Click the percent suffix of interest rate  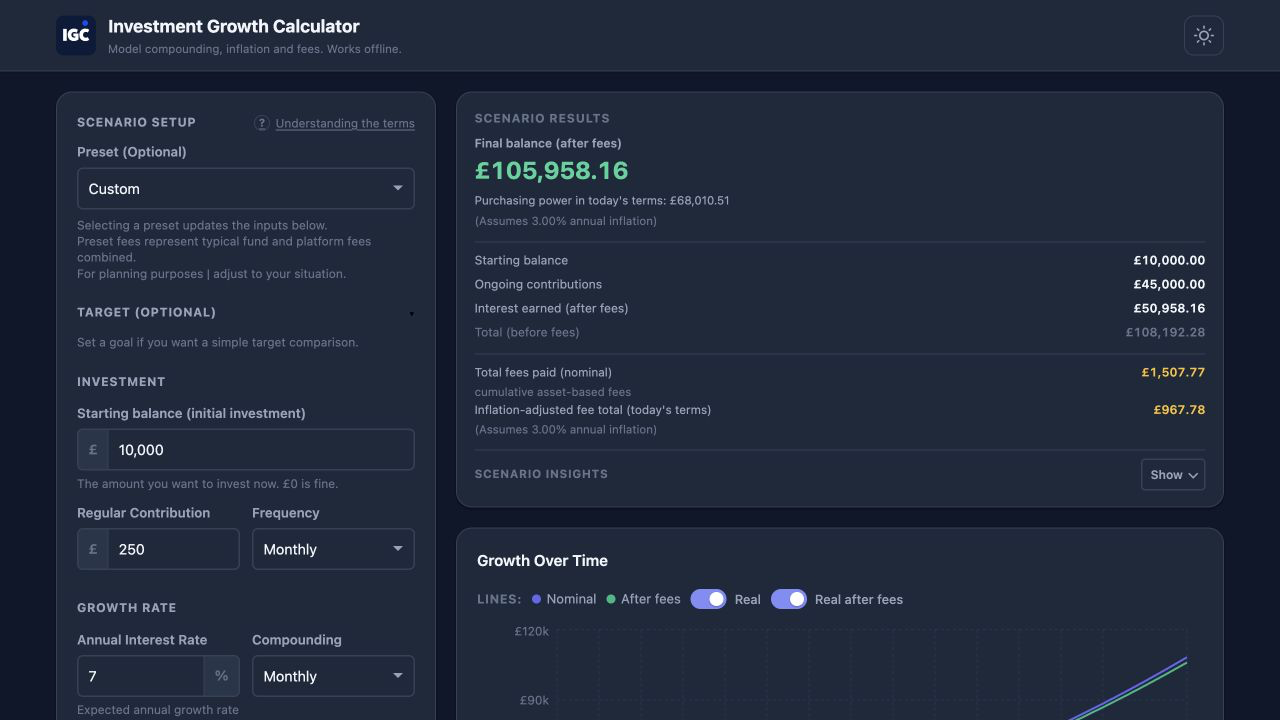pyautogui.click(x=221, y=676)
